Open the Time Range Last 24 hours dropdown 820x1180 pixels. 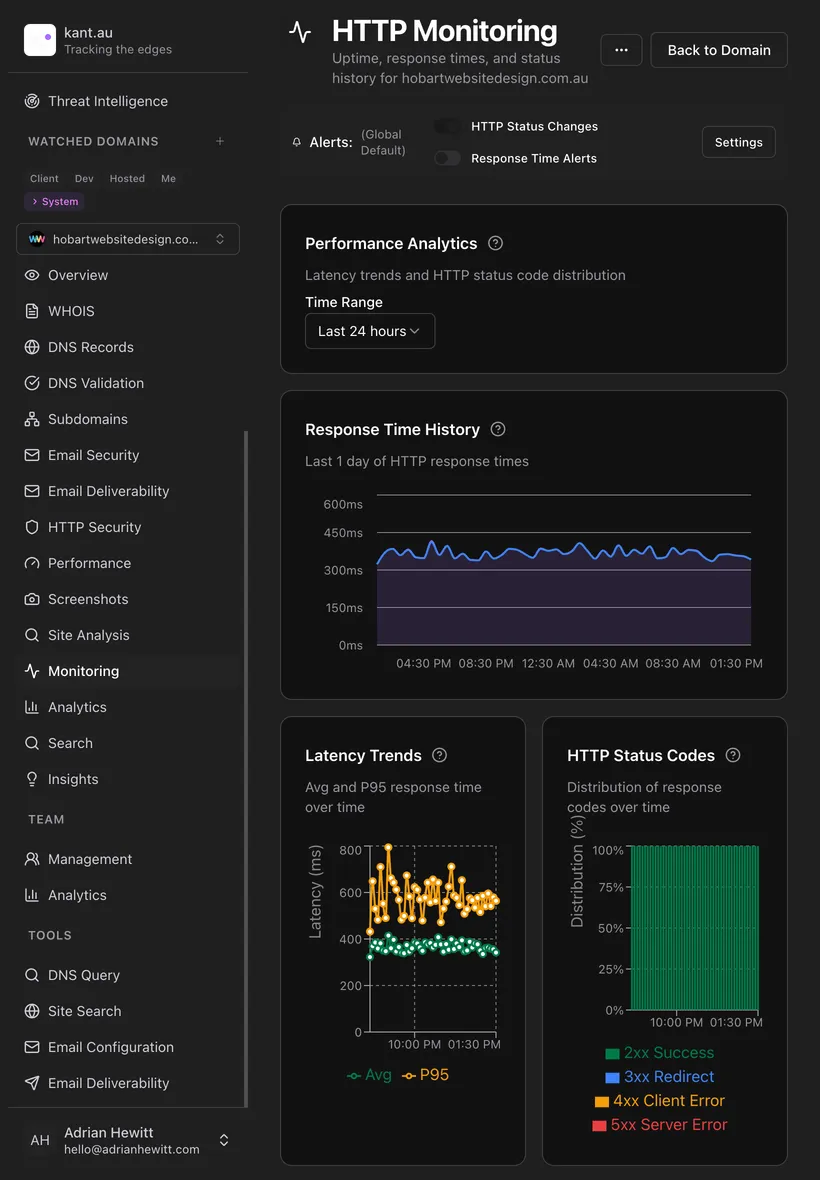pyautogui.click(x=369, y=331)
